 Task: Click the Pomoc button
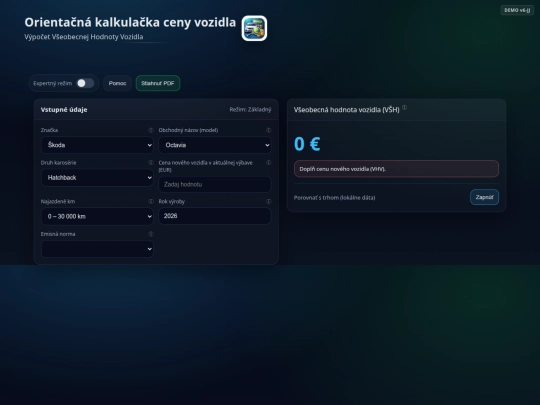117,83
